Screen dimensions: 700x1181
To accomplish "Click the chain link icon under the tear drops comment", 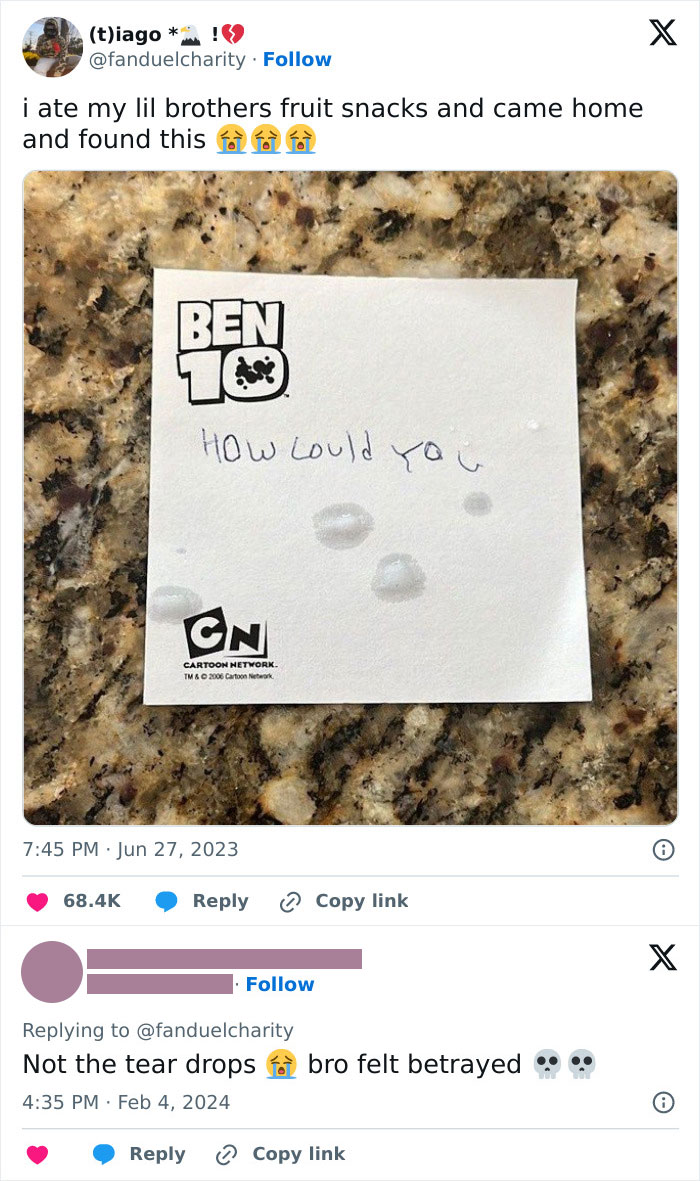I will coord(227,1154).
